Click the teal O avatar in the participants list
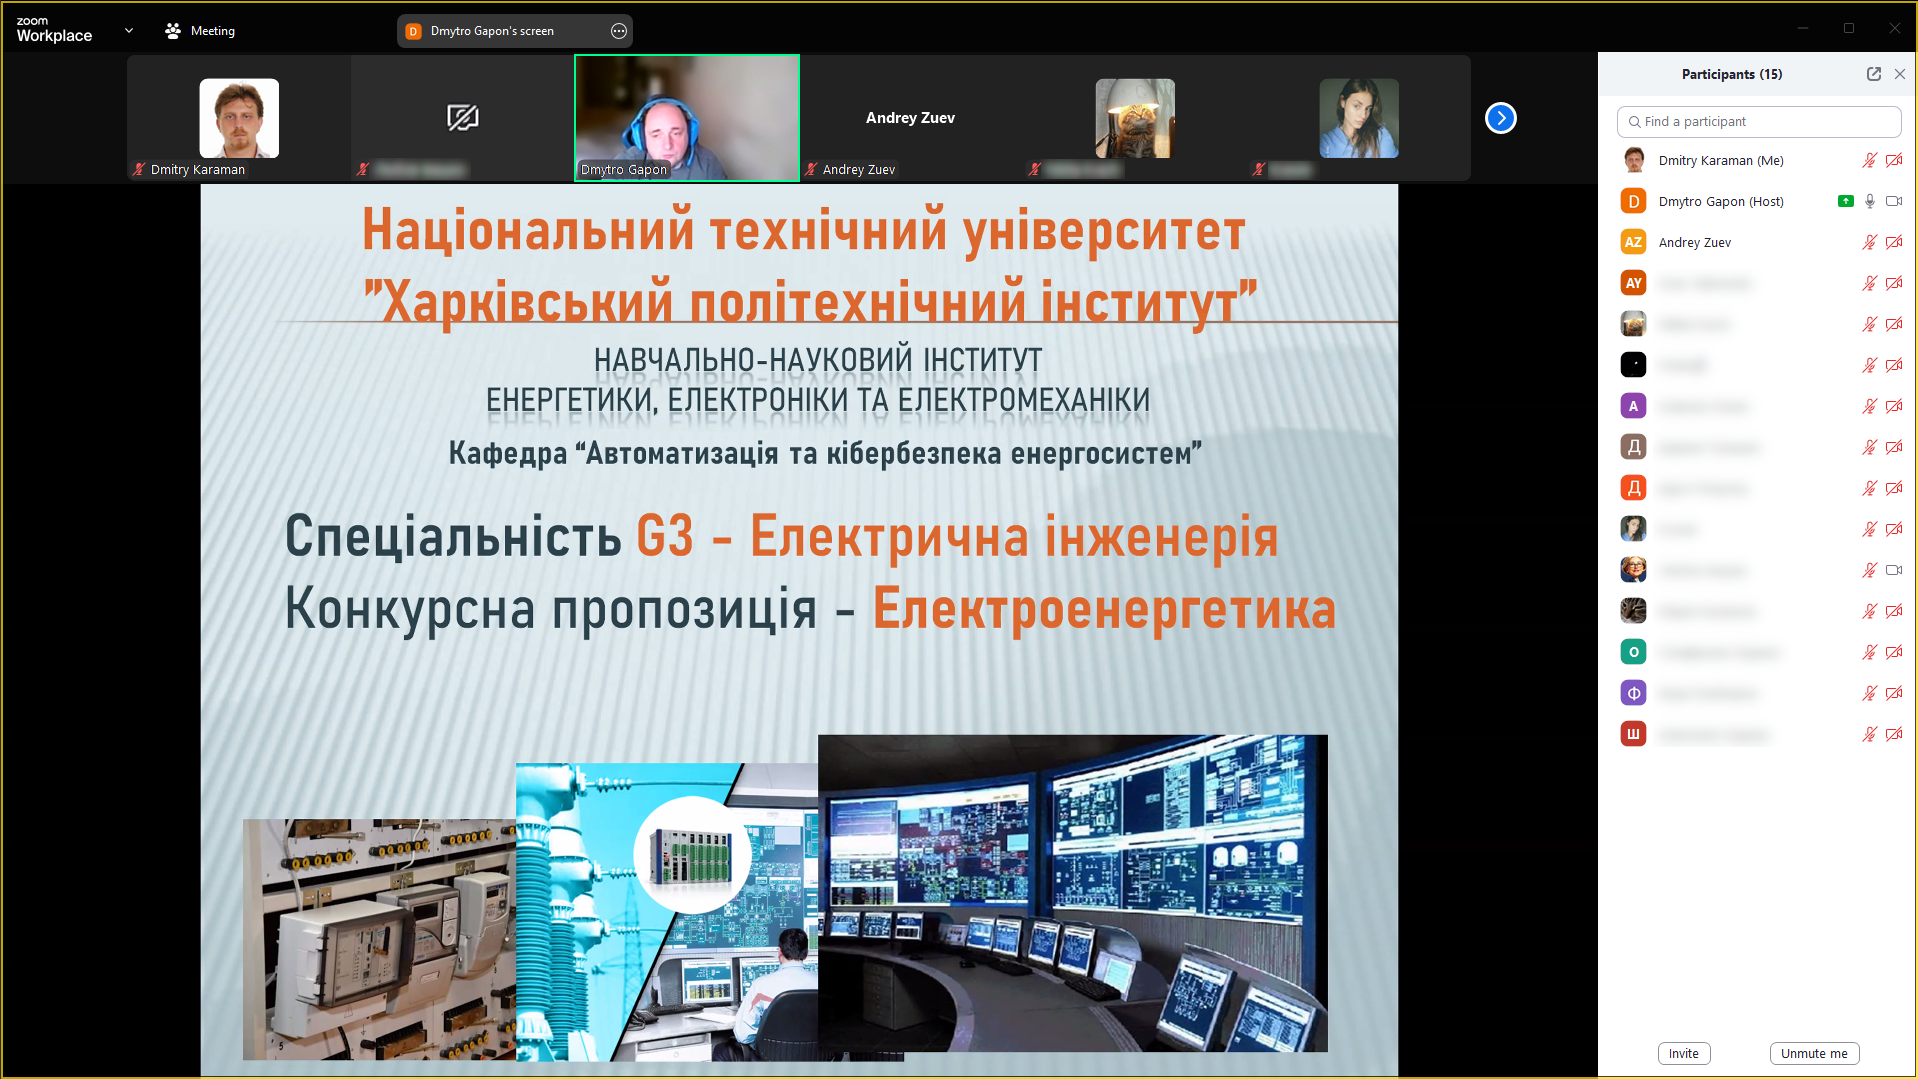This screenshot has width=1918, height=1079. pos(1633,652)
